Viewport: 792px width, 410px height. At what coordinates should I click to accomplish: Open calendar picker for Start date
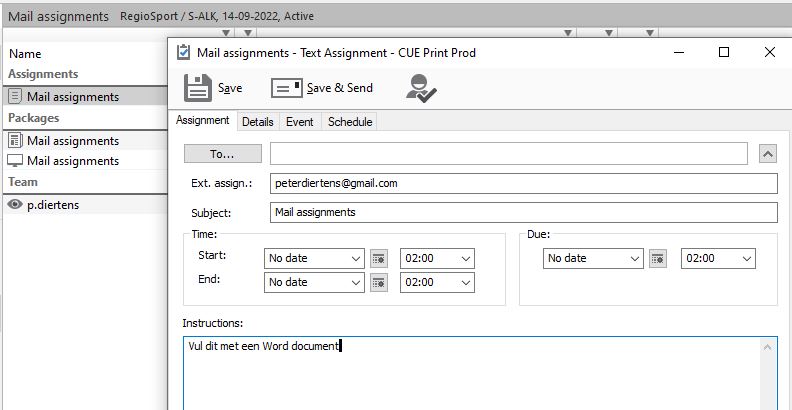[378, 258]
